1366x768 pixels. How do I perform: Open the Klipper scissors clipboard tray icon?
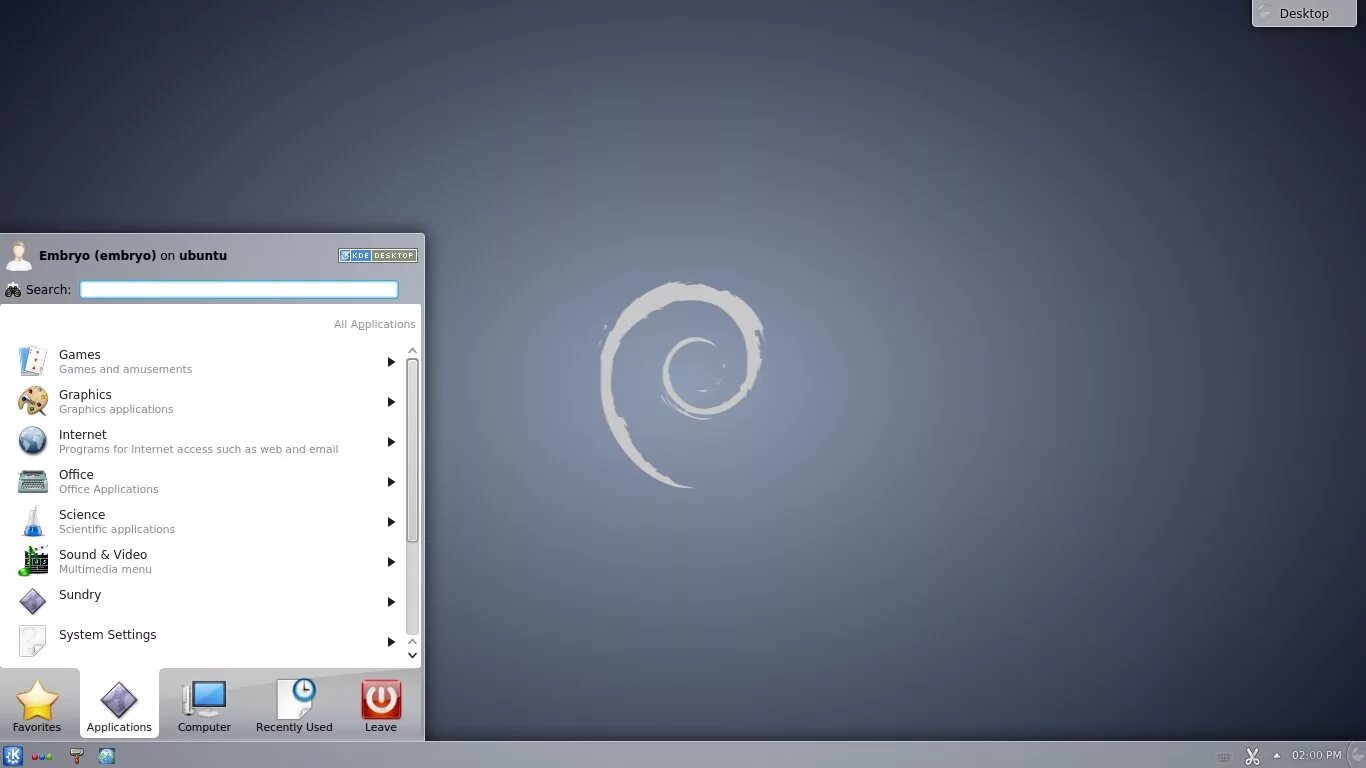coord(1252,756)
